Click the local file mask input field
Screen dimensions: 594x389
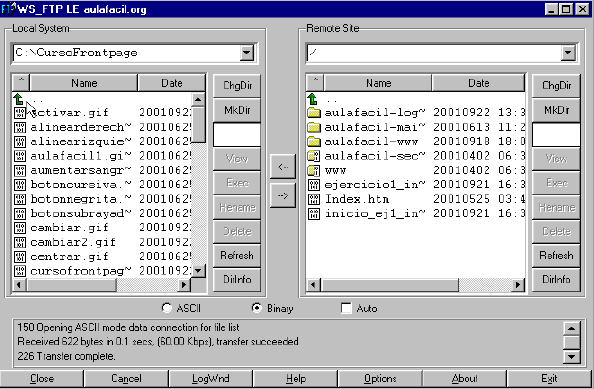tap(237, 134)
